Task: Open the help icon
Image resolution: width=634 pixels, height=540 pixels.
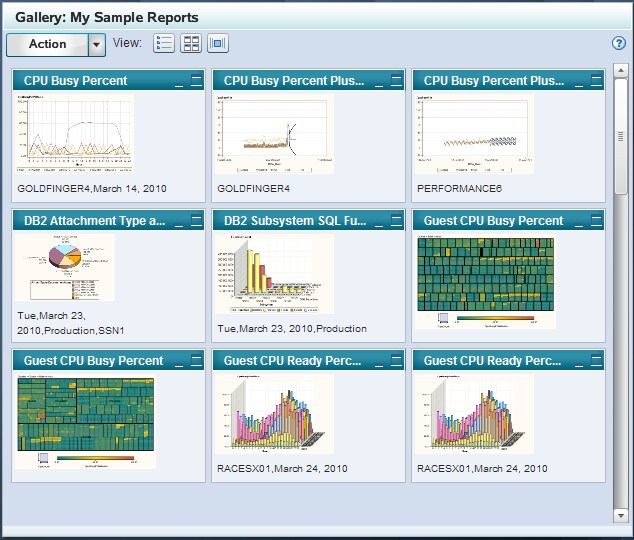Action: point(619,43)
